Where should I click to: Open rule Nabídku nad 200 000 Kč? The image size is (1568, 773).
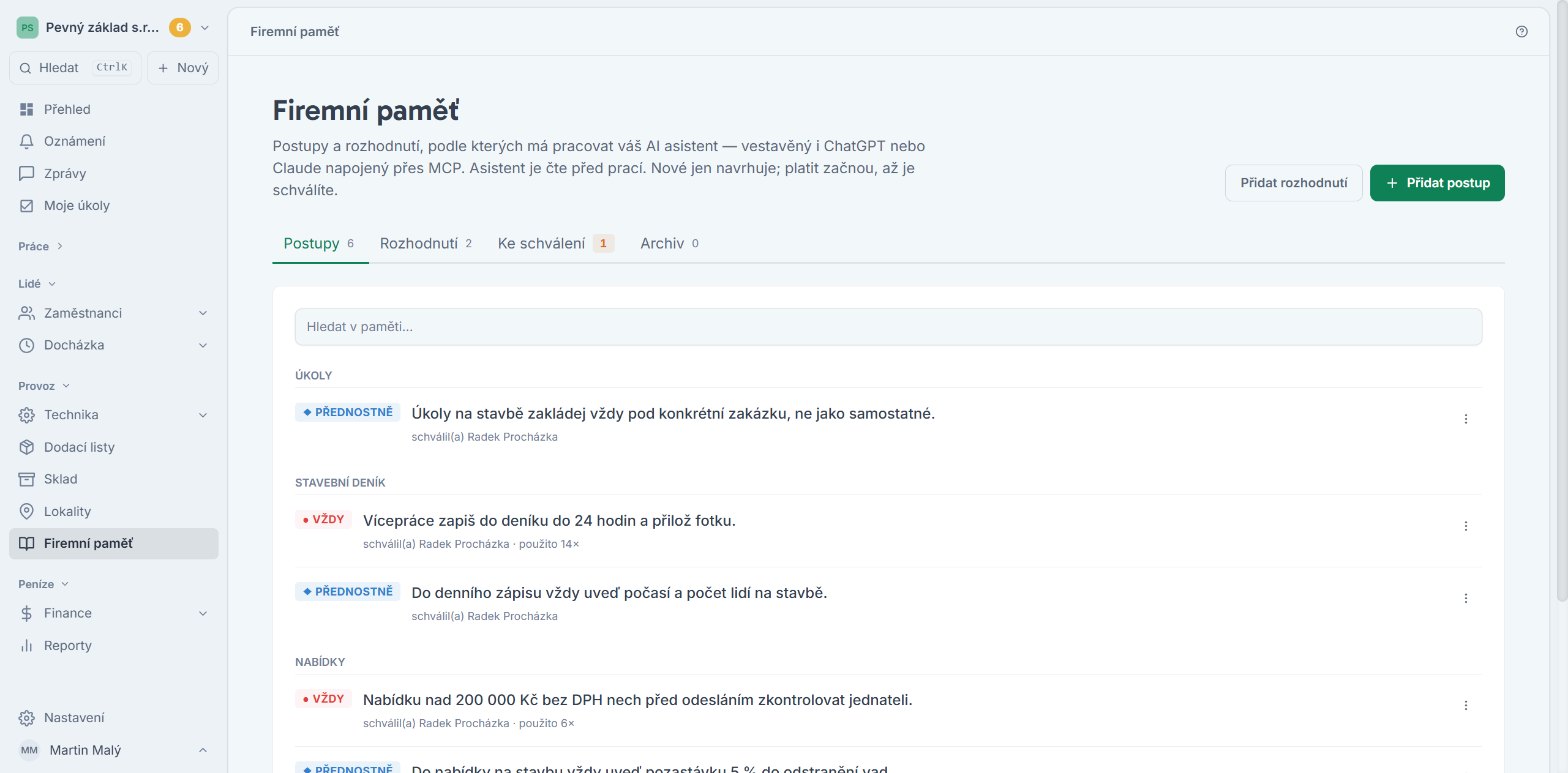click(638, 699)
